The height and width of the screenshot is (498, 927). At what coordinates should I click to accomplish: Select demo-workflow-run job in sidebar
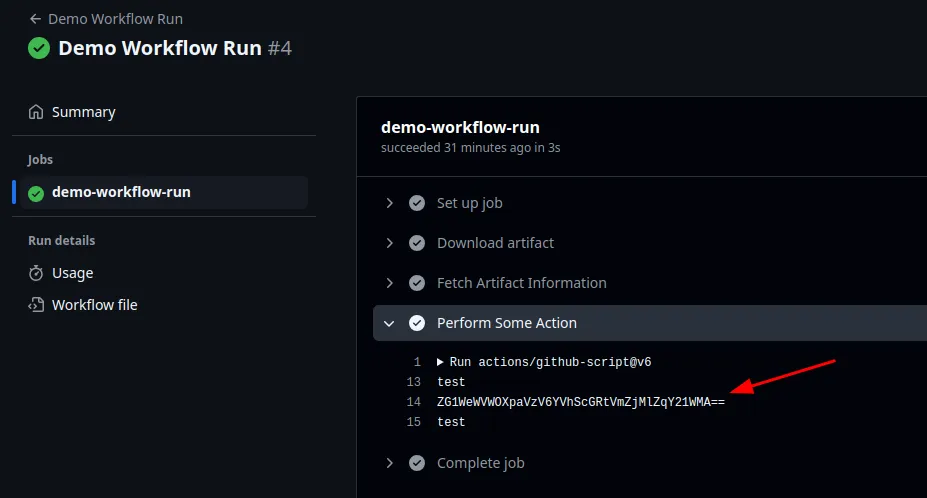coord(164,192)
